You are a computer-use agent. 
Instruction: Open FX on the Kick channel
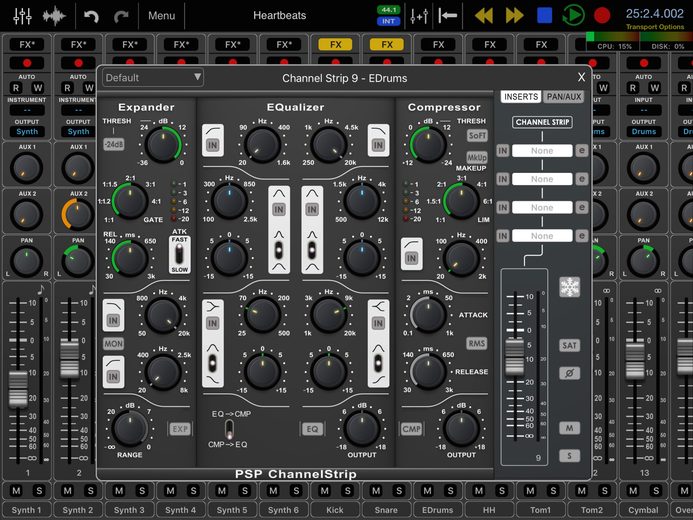point(335,45)
